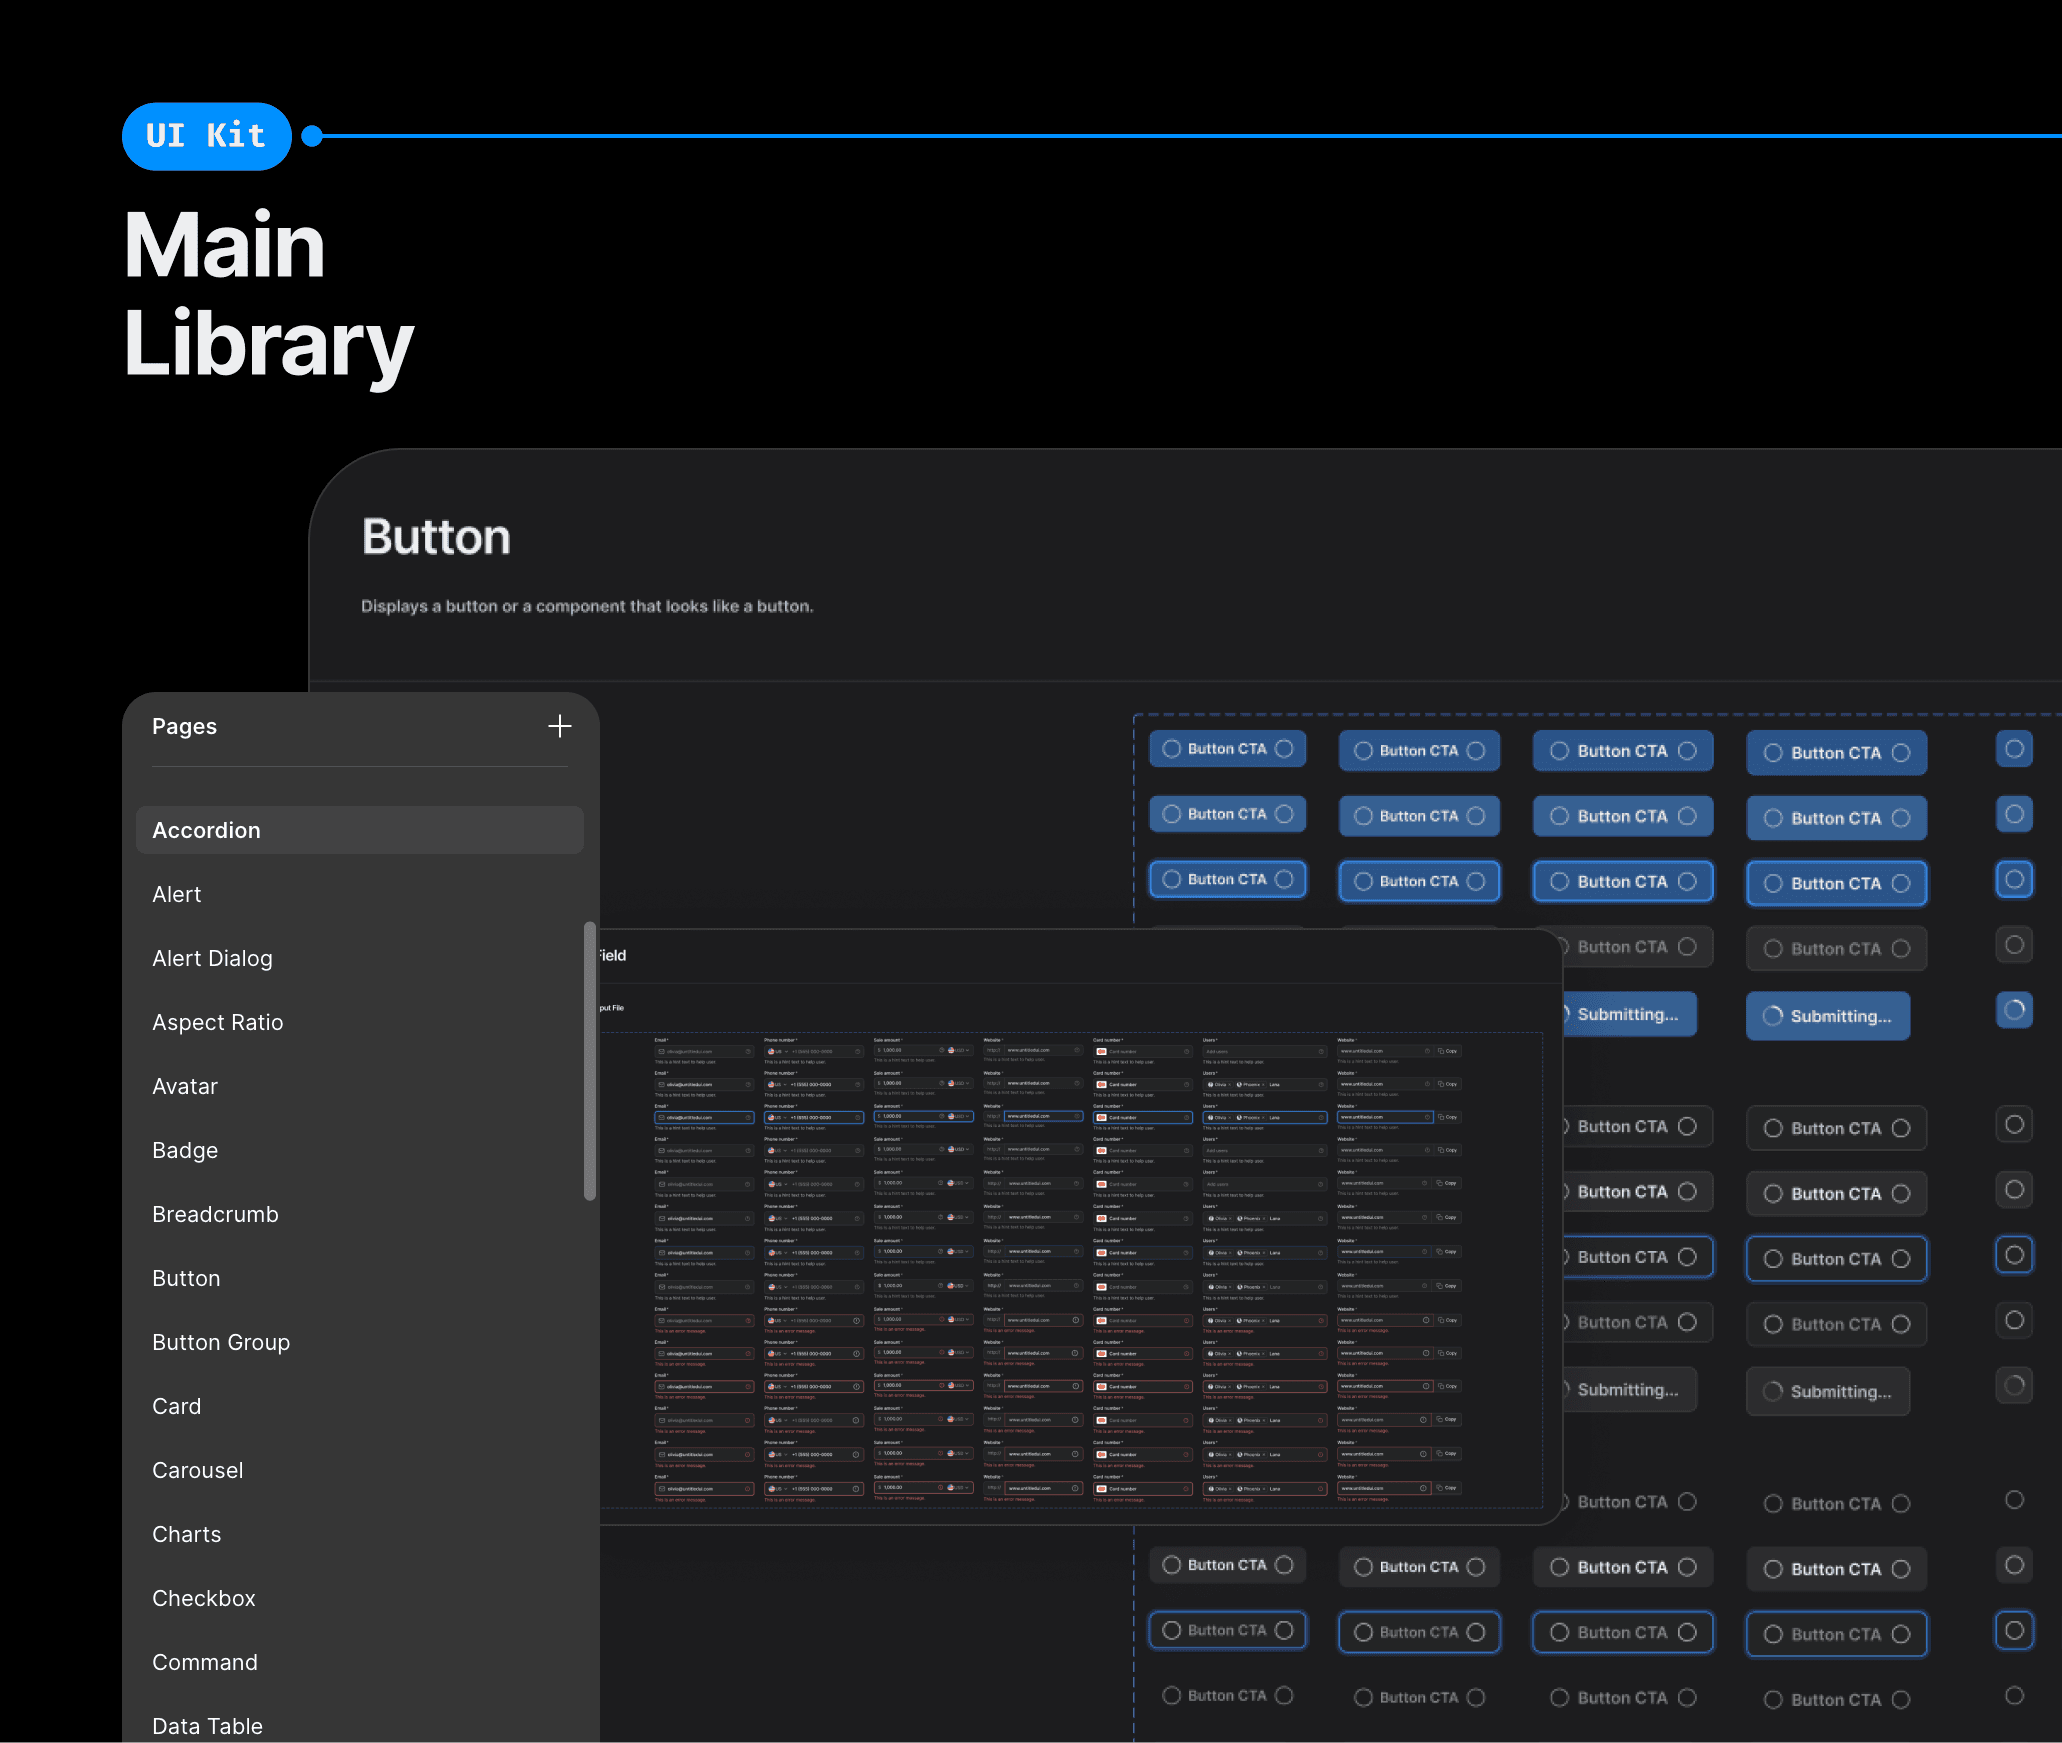Add a new page with plus icon
The image size is (2062, 1743).
pos(559,726)
